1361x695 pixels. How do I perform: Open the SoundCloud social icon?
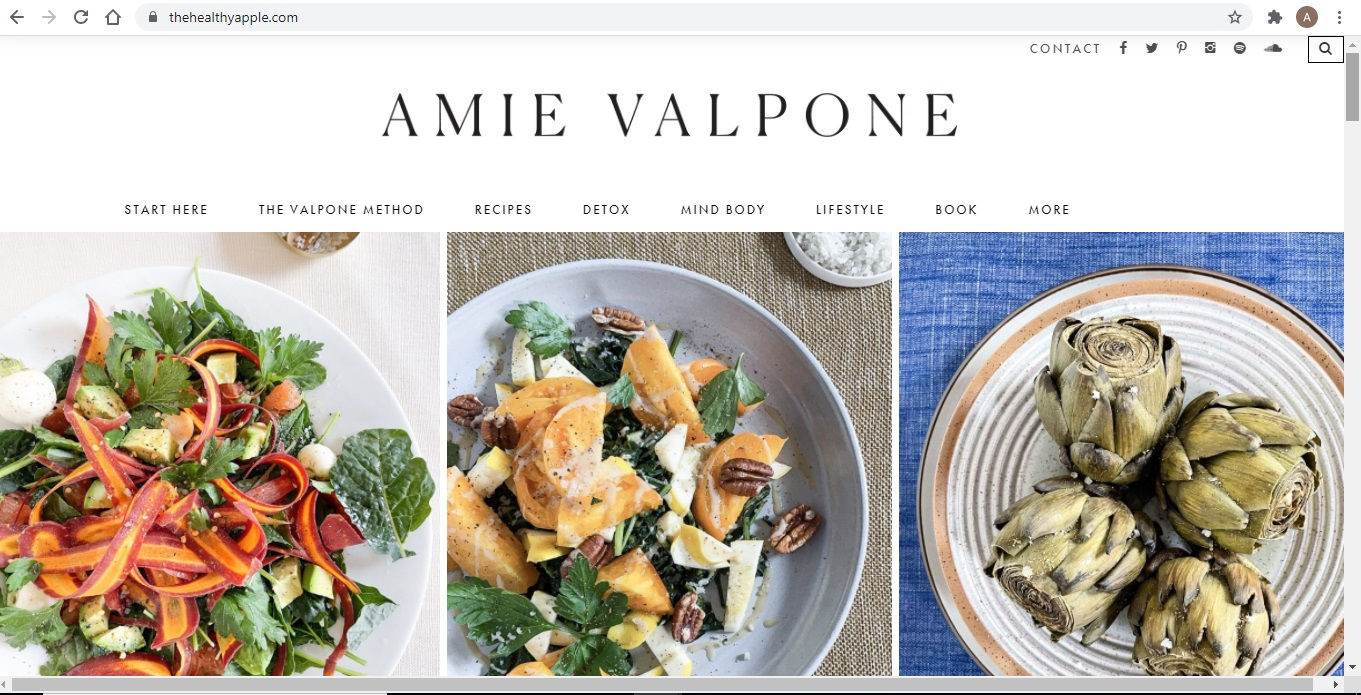[x=1272, y=48]
